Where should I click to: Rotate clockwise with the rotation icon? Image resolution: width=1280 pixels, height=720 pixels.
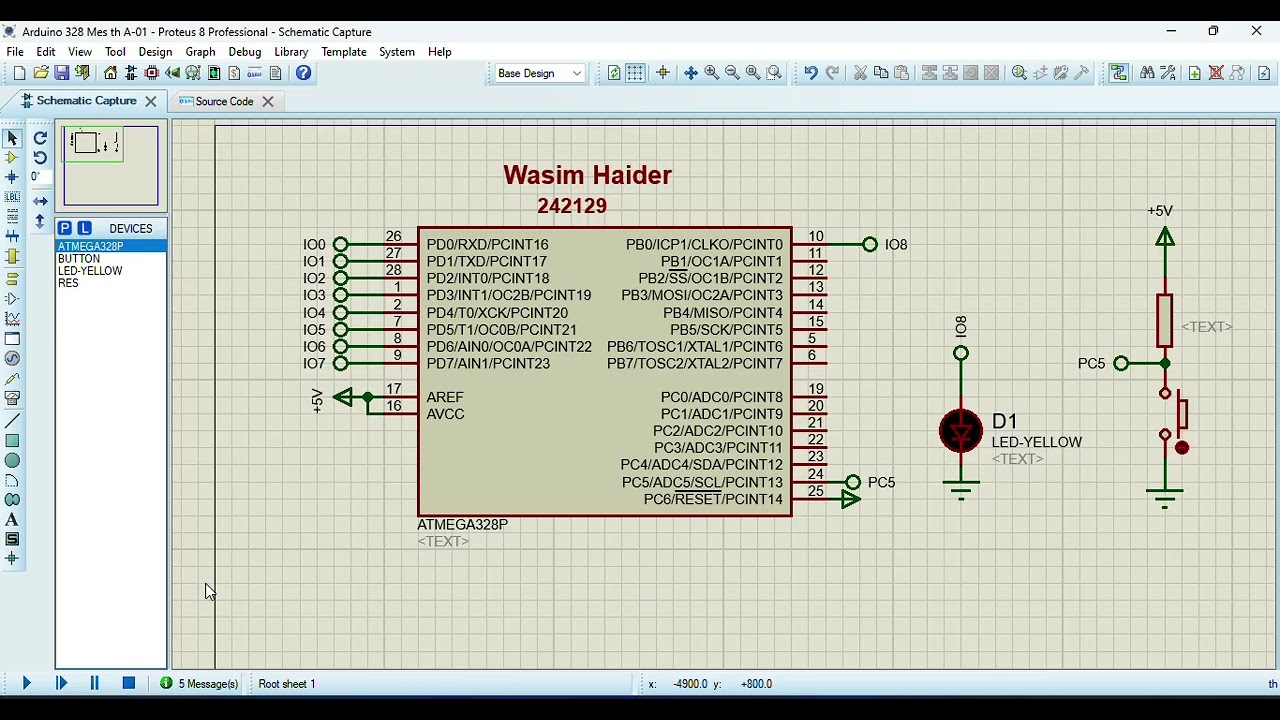click(40, 138)
